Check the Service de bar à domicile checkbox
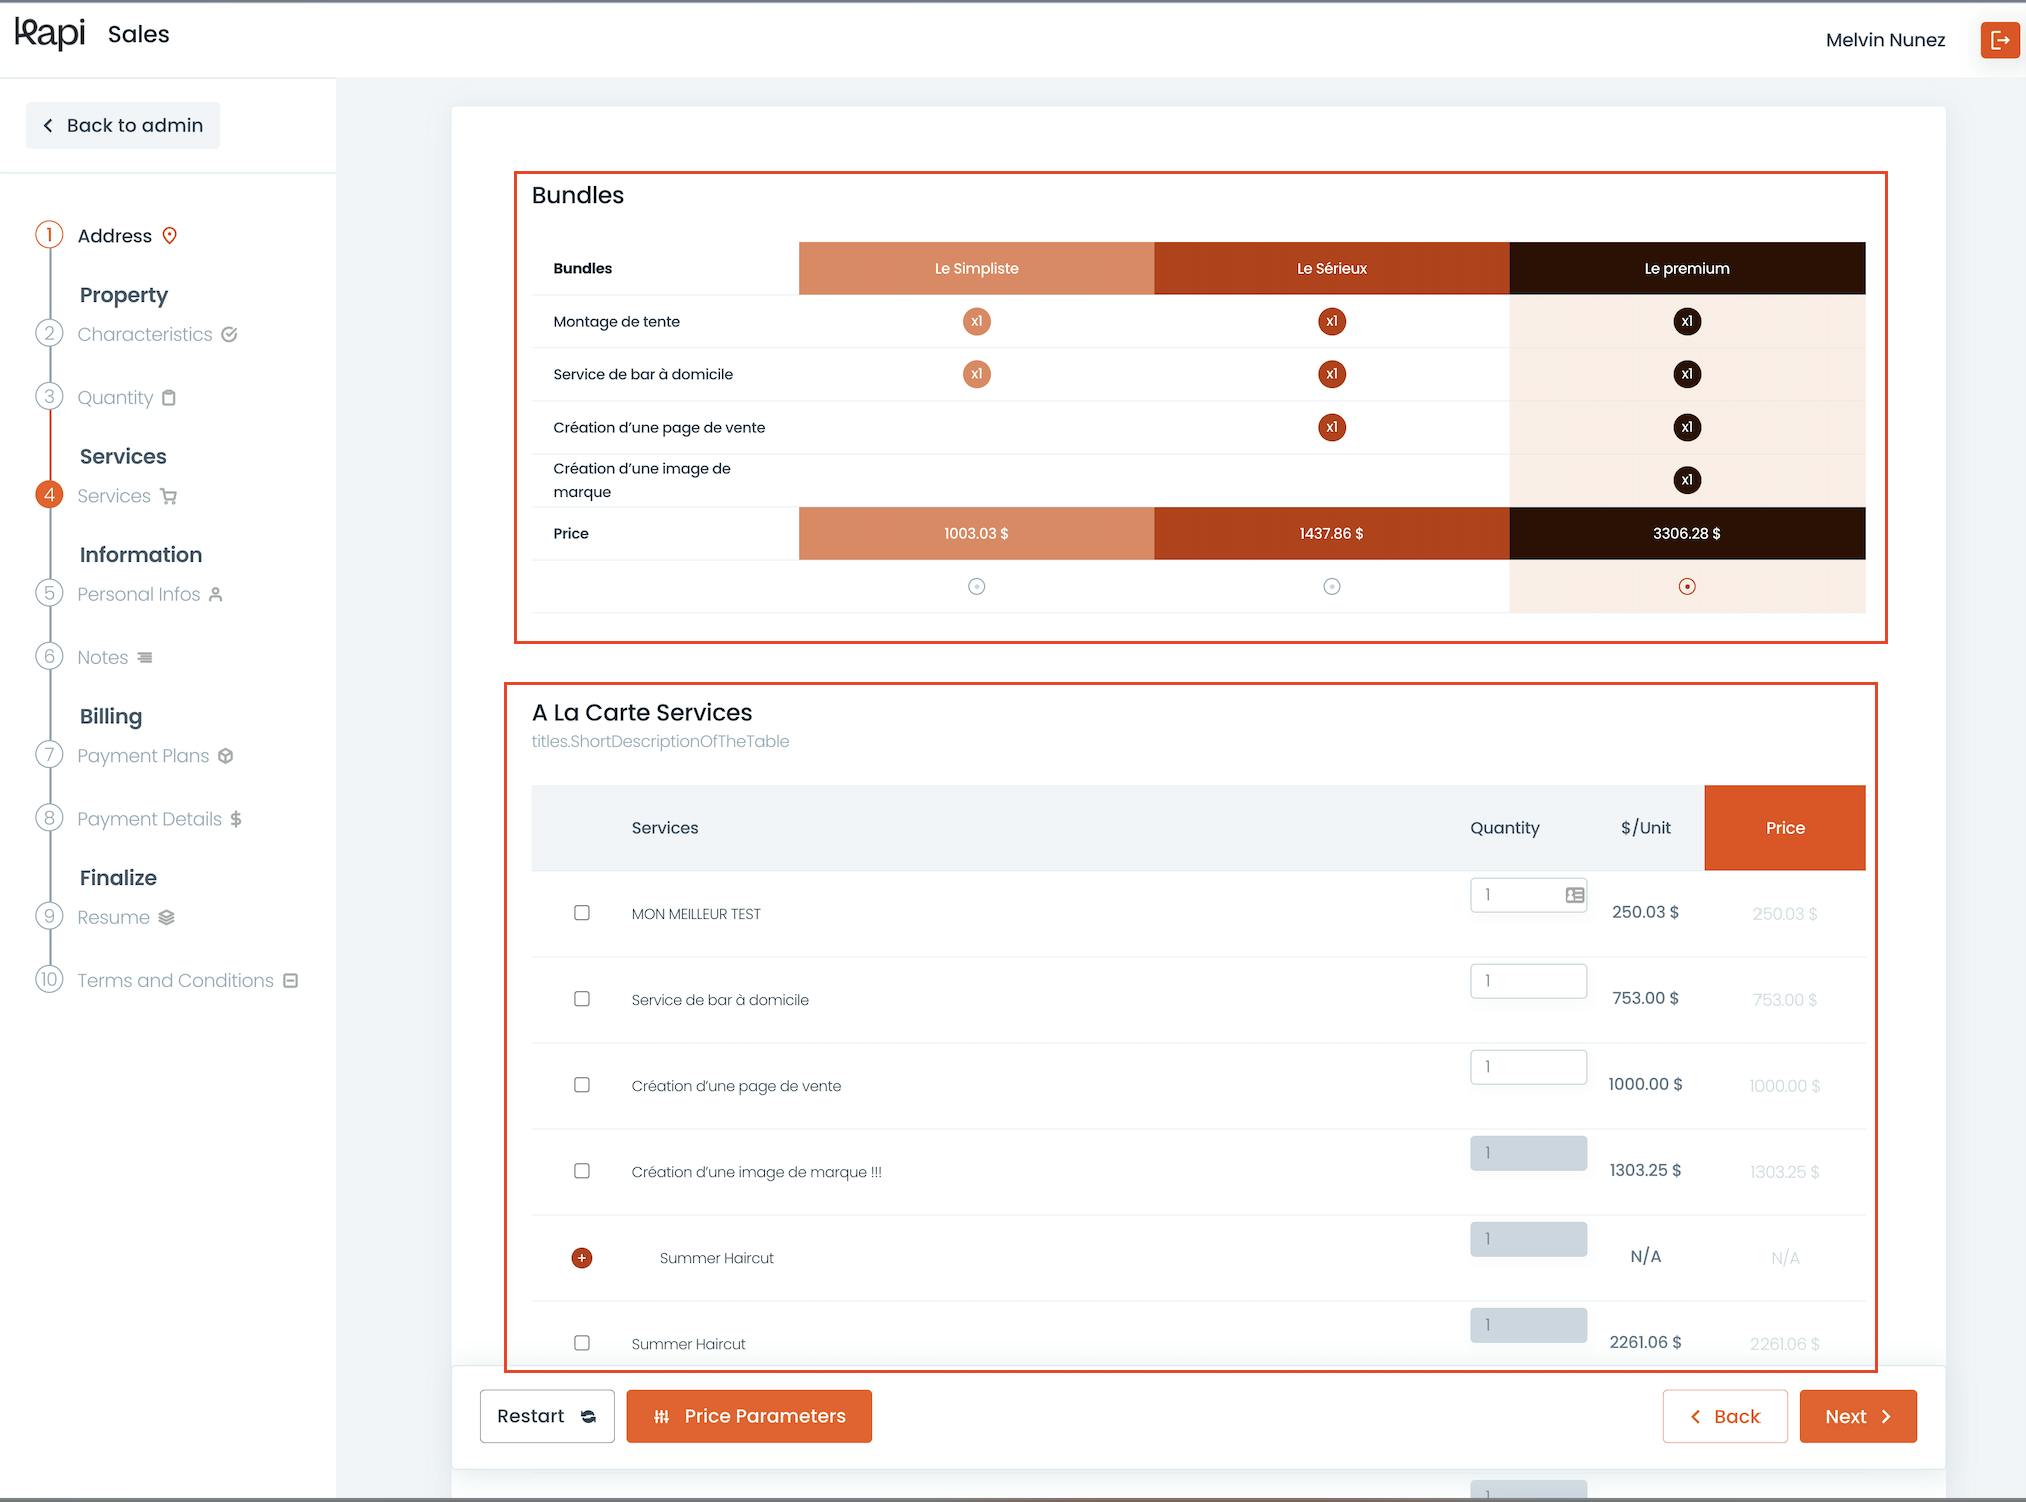 (582, 999)
